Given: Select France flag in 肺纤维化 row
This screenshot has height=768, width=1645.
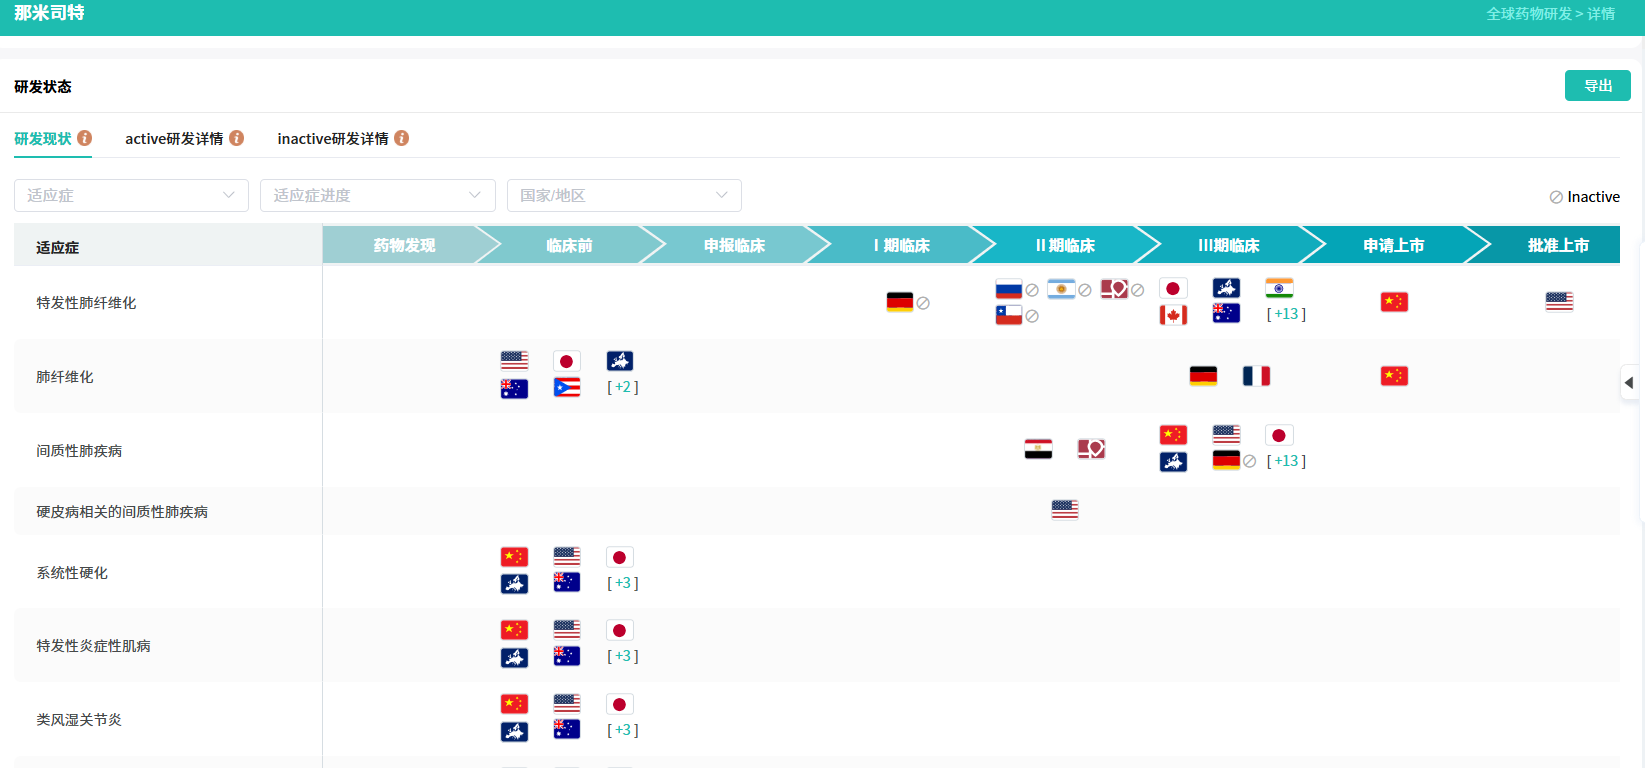Looking at the screenshot, I should click(x=1256, y=376).
